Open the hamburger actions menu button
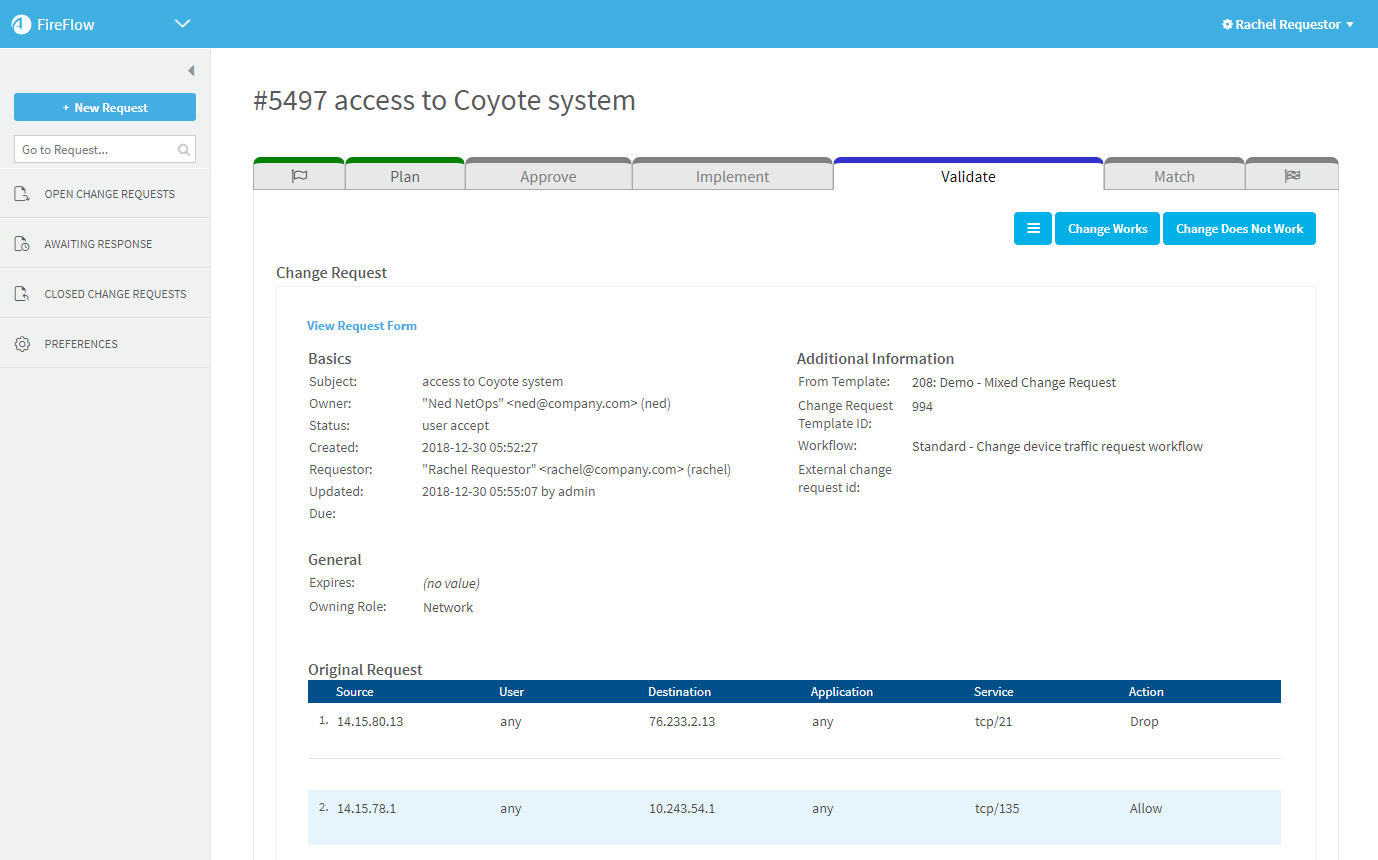 click(x=1033, y=229)
